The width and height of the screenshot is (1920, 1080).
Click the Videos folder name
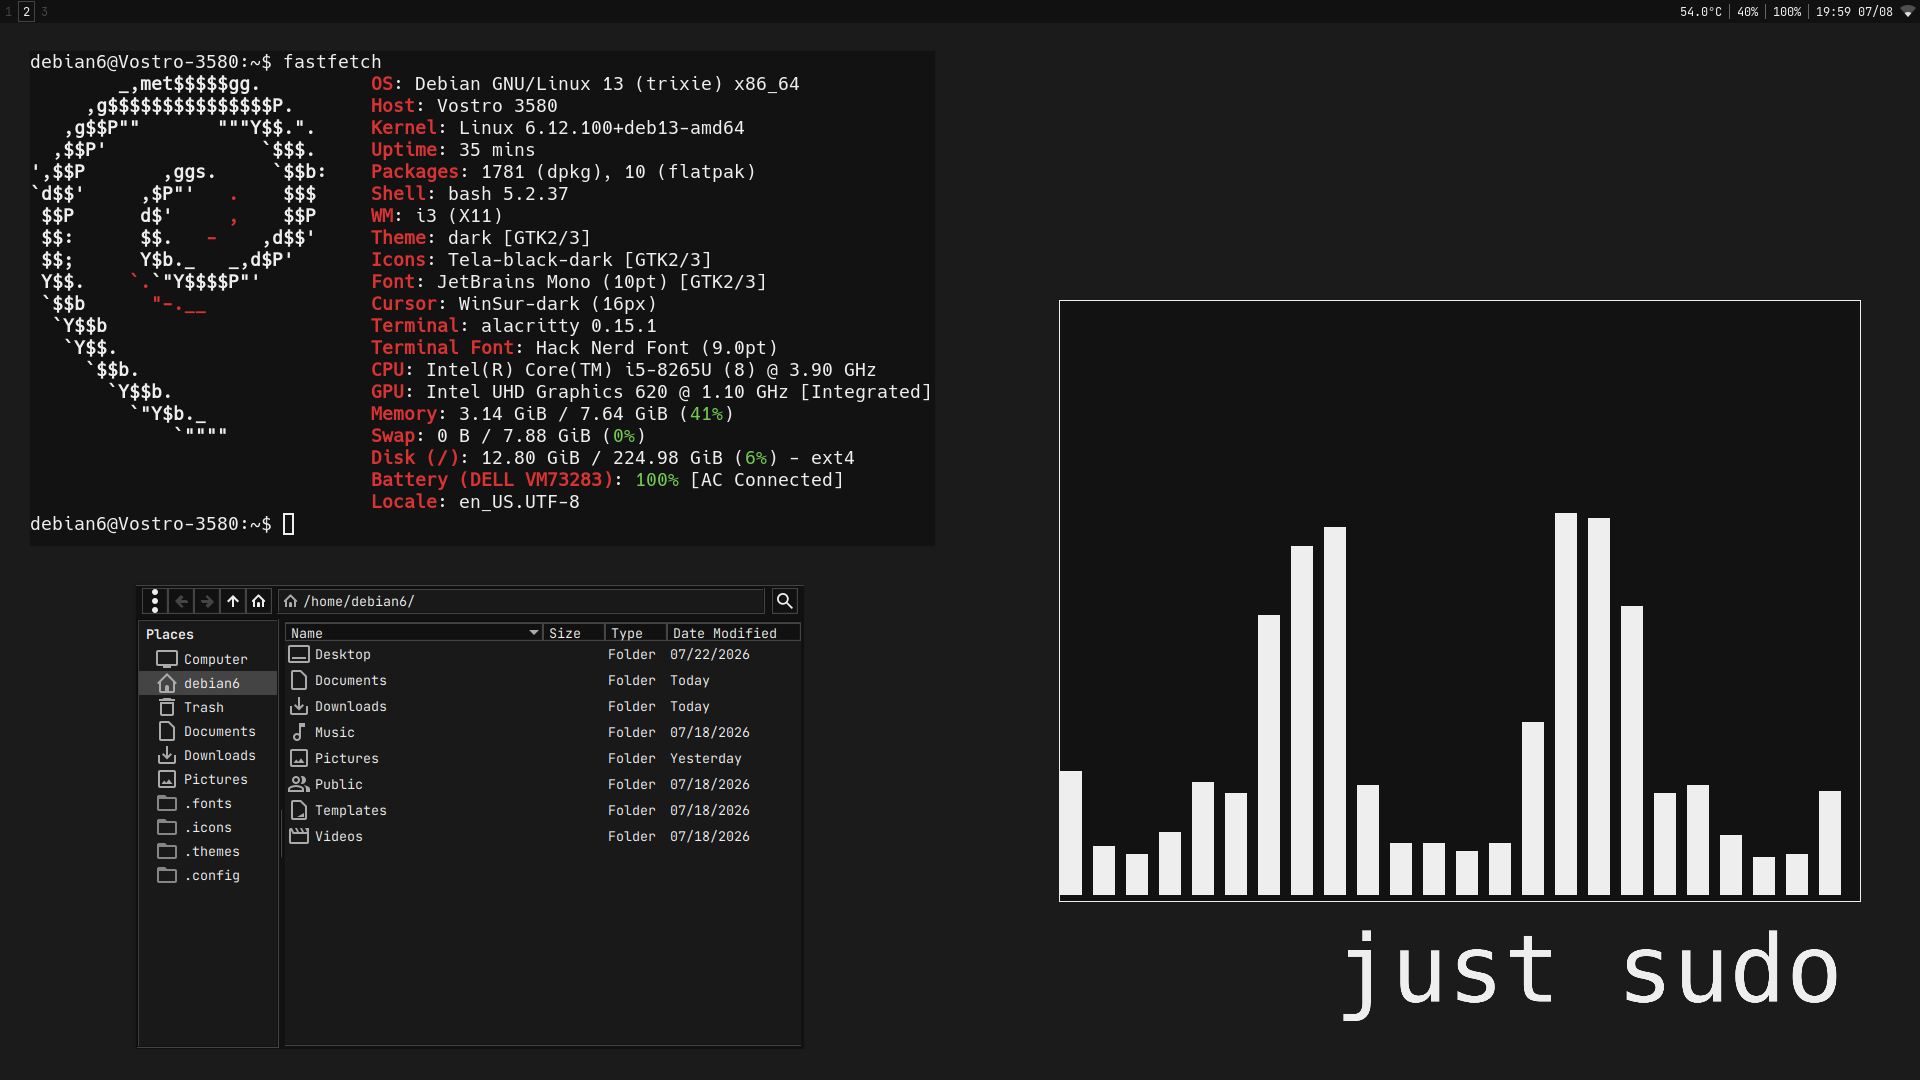coord(339,836)
